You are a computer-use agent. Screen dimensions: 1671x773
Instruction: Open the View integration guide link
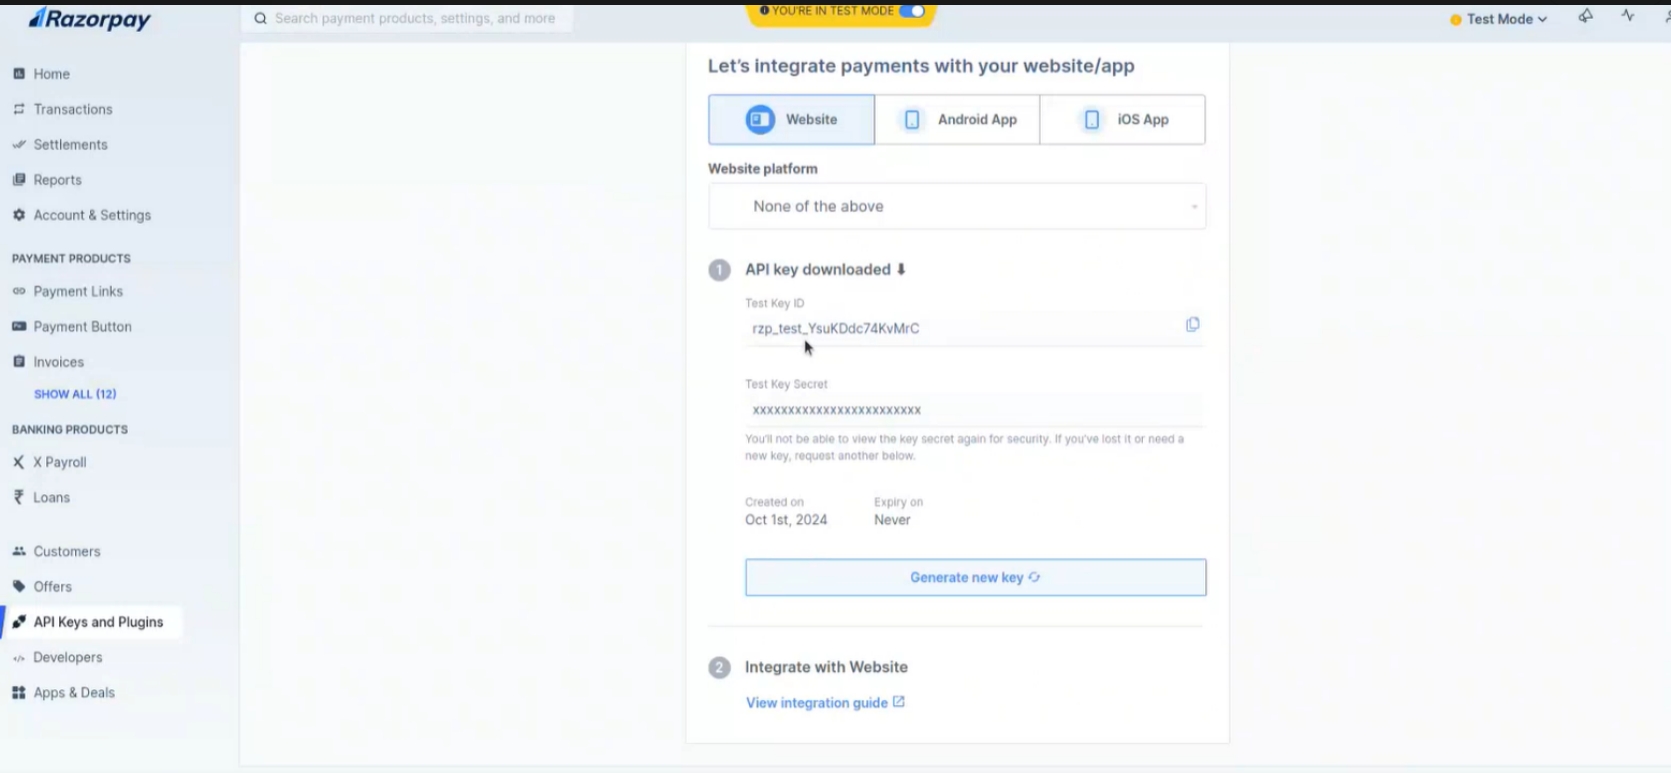coord(825,703)
